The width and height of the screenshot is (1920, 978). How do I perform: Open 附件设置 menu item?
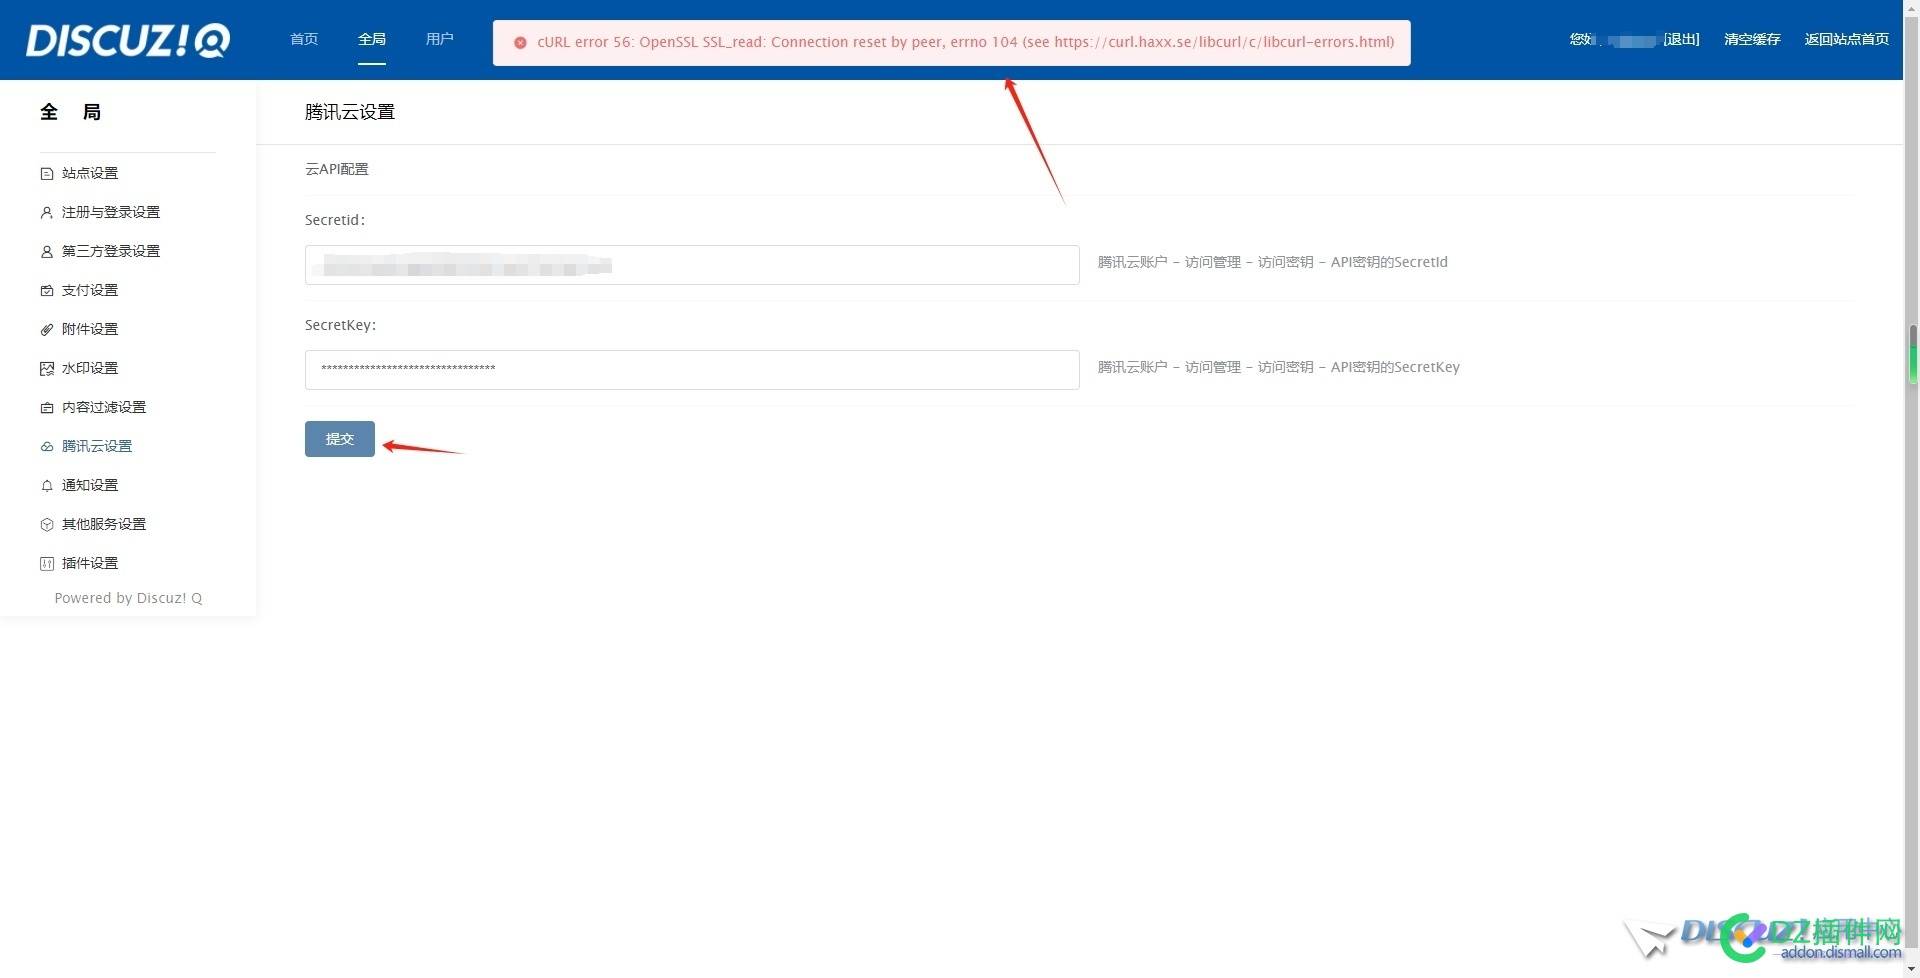pos(90,329)
